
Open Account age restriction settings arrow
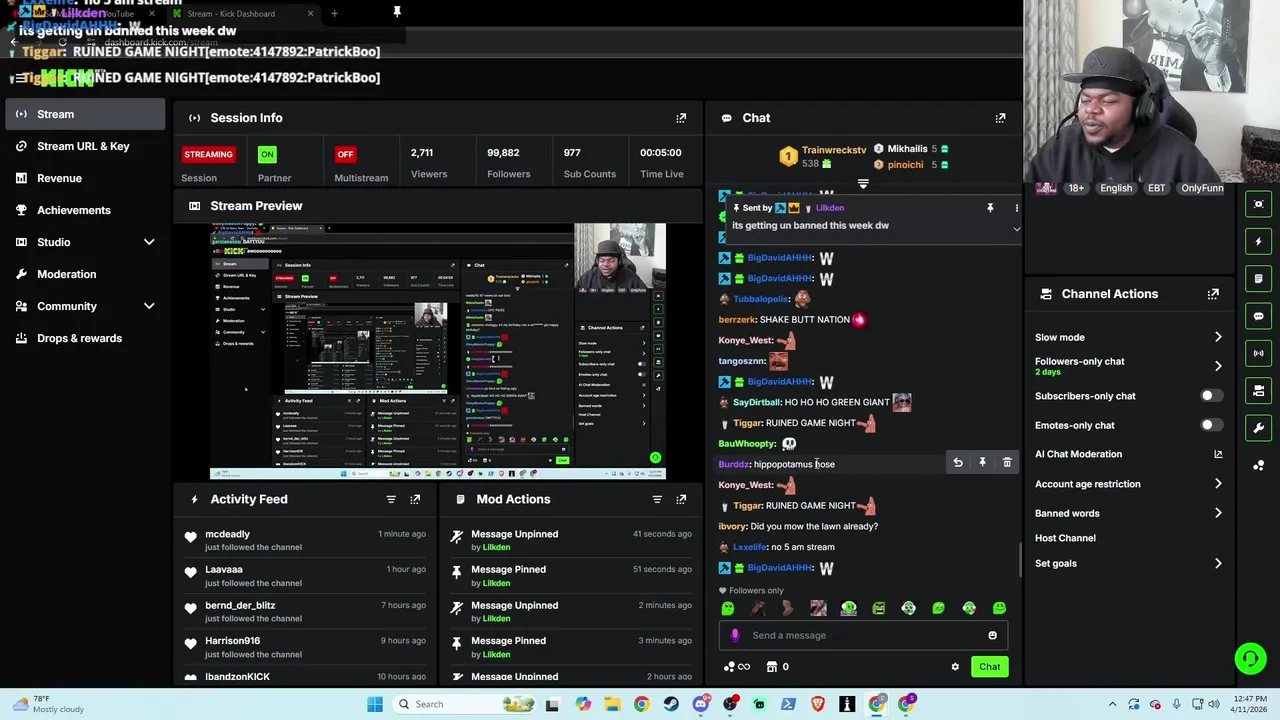(1218, 484)
